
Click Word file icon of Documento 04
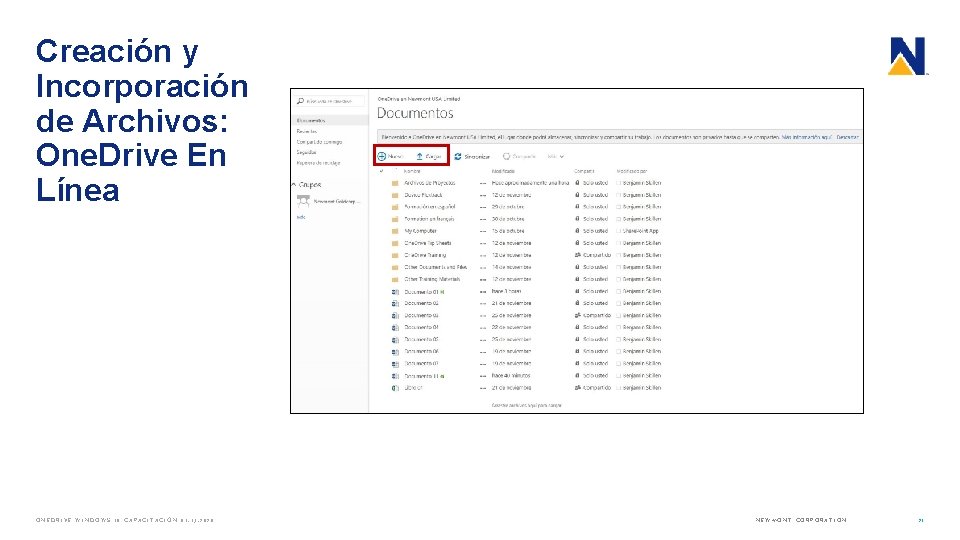click(x=396, y=328)
